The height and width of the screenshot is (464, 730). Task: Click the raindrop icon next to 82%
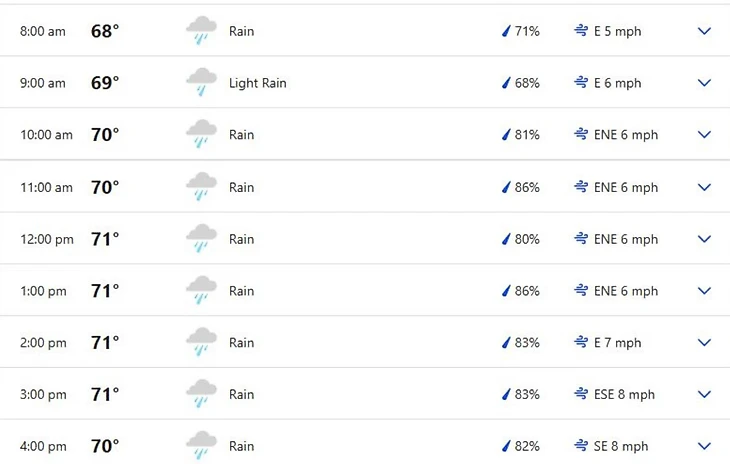click(x=506, y=446)
